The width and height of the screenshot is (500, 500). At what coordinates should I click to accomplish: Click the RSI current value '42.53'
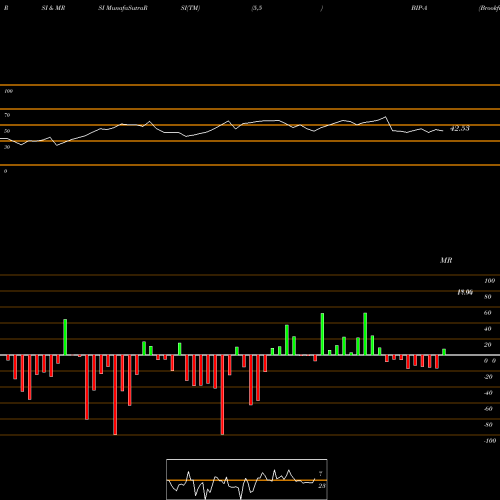point(460,128)
